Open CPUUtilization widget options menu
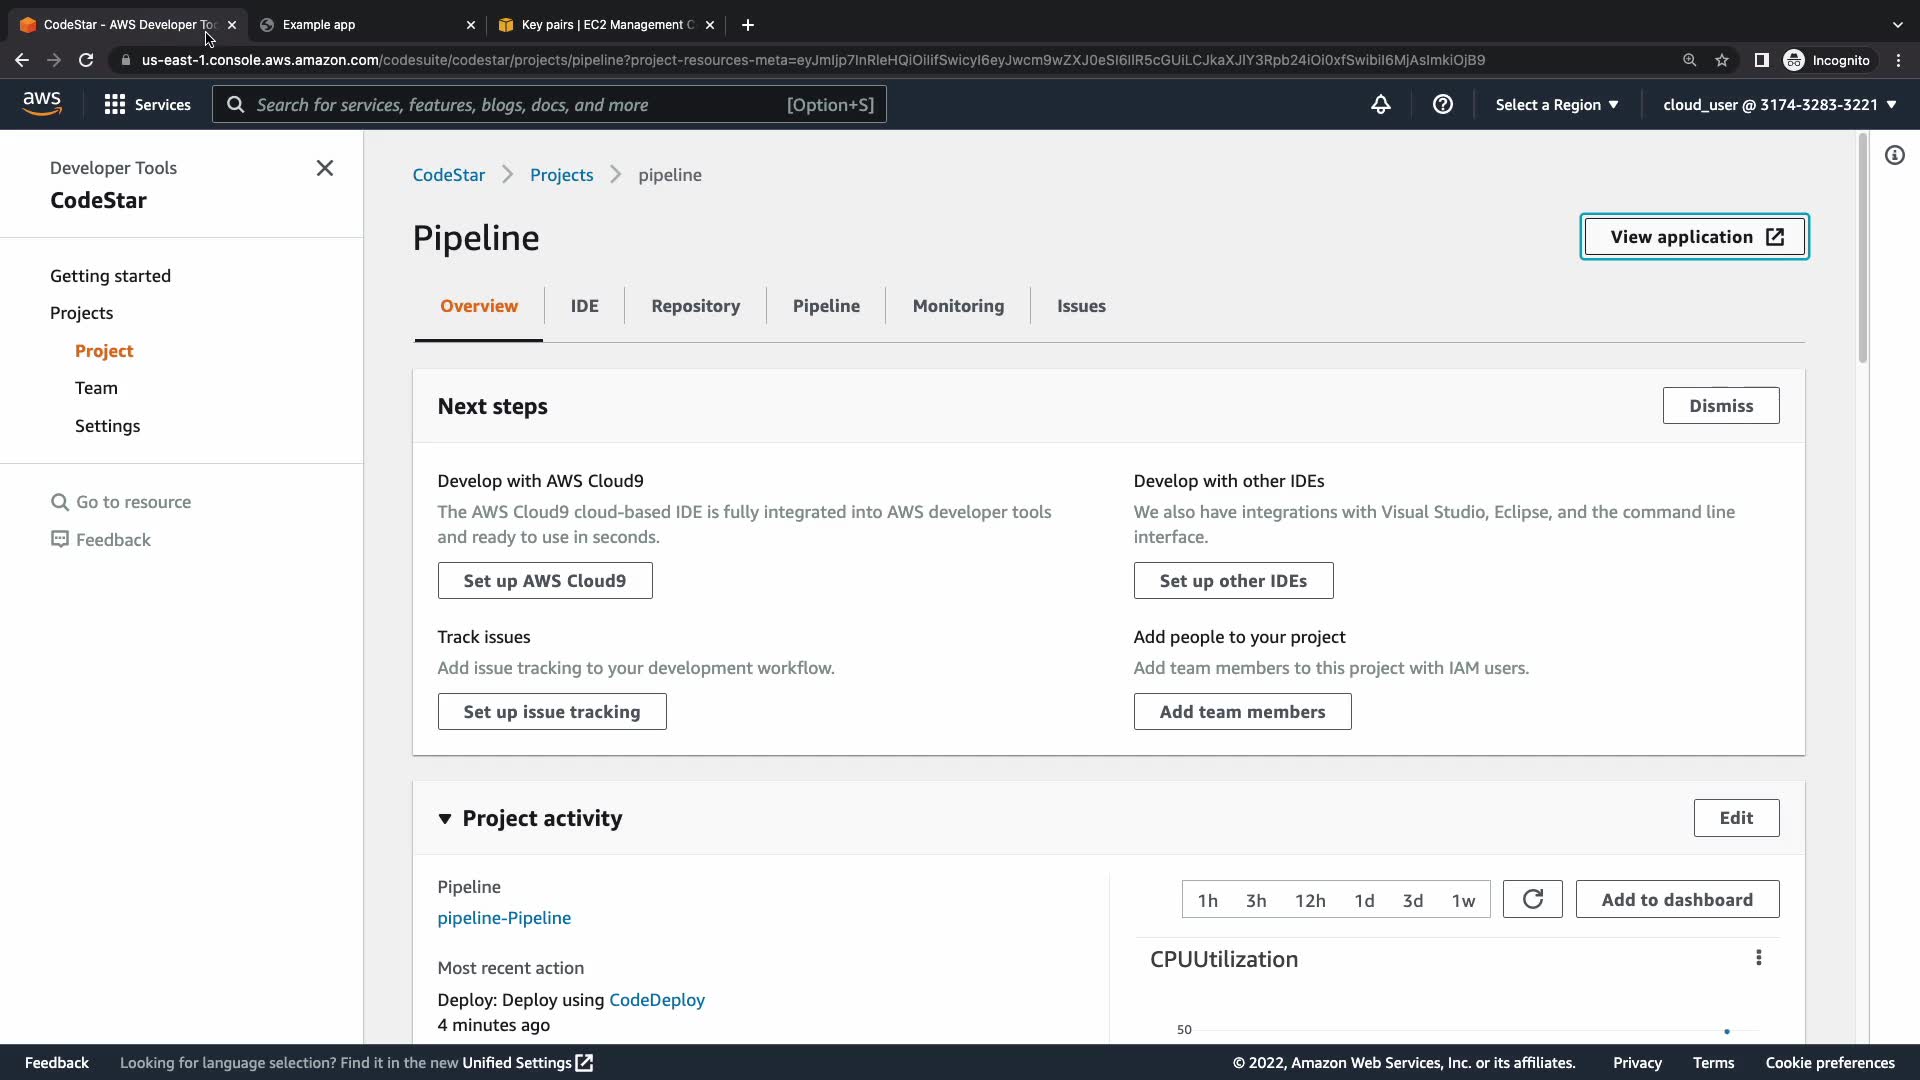The width and height of the screenshot is (1920, 1080). pyautogui.click(x=1758, y=958)
